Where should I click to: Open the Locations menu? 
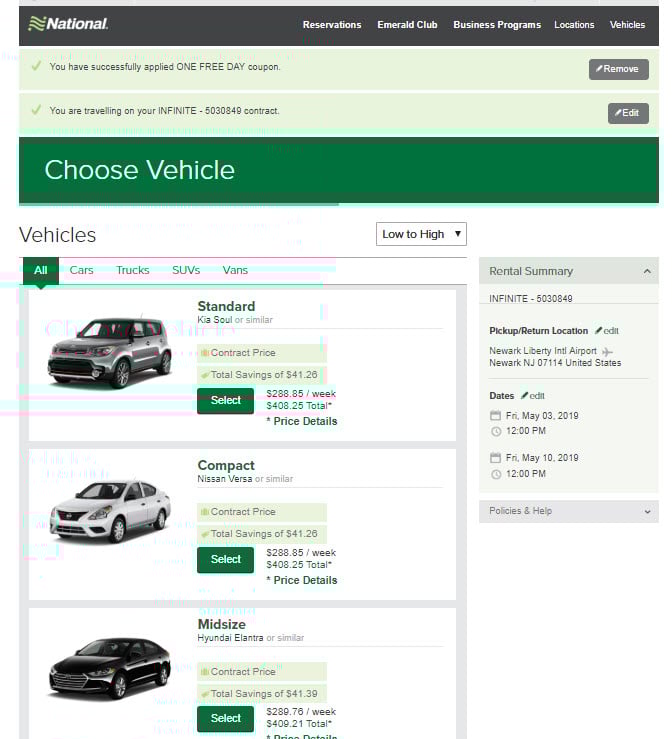pos(574,25)
